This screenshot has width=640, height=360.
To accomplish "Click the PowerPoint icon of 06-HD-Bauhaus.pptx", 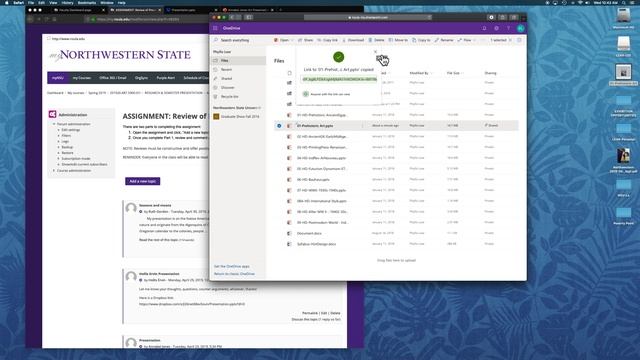I will [289, 180].
